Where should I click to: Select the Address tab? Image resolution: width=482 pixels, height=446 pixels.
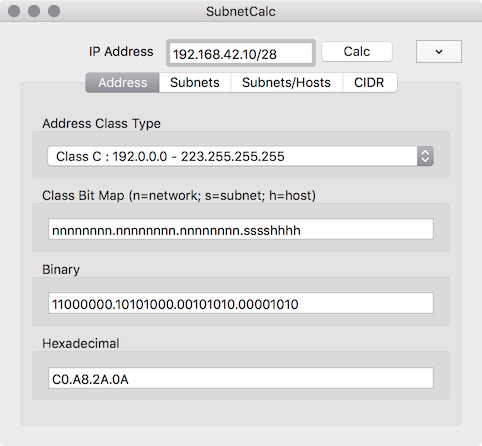pyautogui.click(x=123, y=82)
